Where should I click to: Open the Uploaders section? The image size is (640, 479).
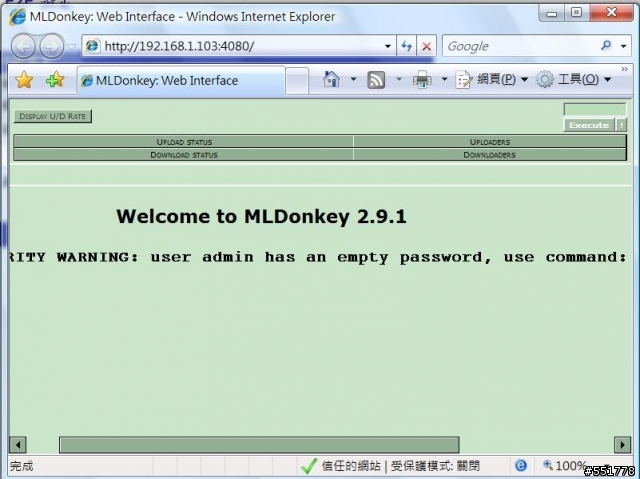coord(490,142)
